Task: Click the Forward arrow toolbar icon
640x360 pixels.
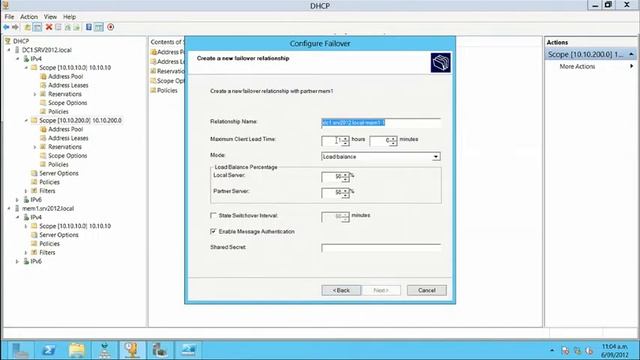Action: coord(16,27)
